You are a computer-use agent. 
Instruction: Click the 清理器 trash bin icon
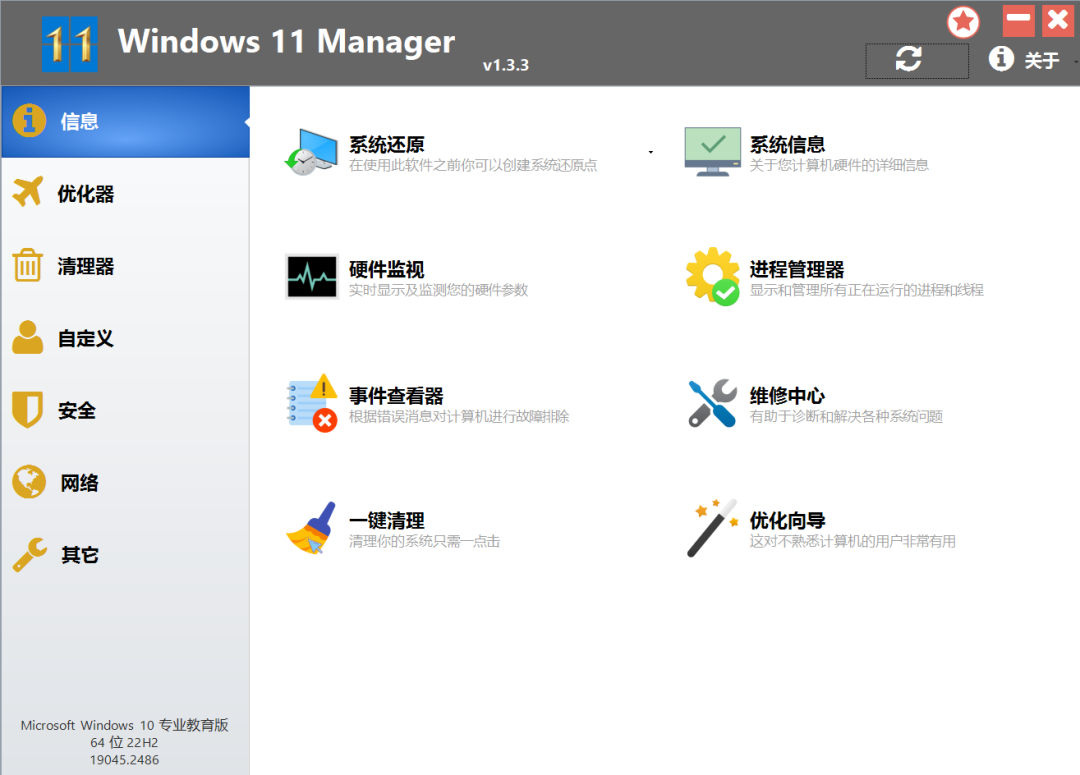pyautogui.click(x=28, y=265)
